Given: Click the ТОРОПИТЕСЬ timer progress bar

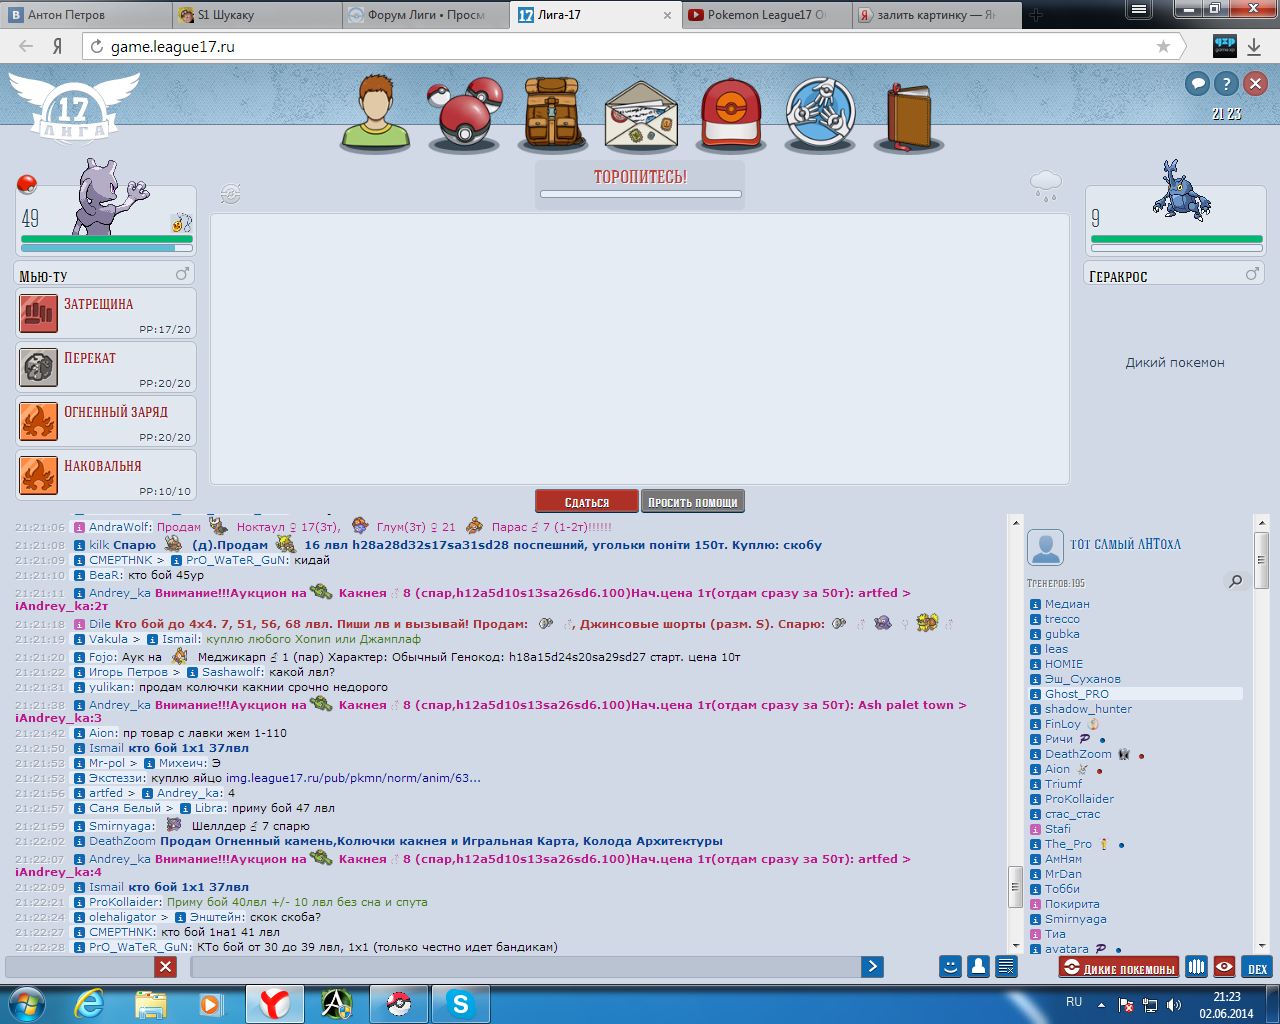Looking at the screenshot, I should 641,194.
